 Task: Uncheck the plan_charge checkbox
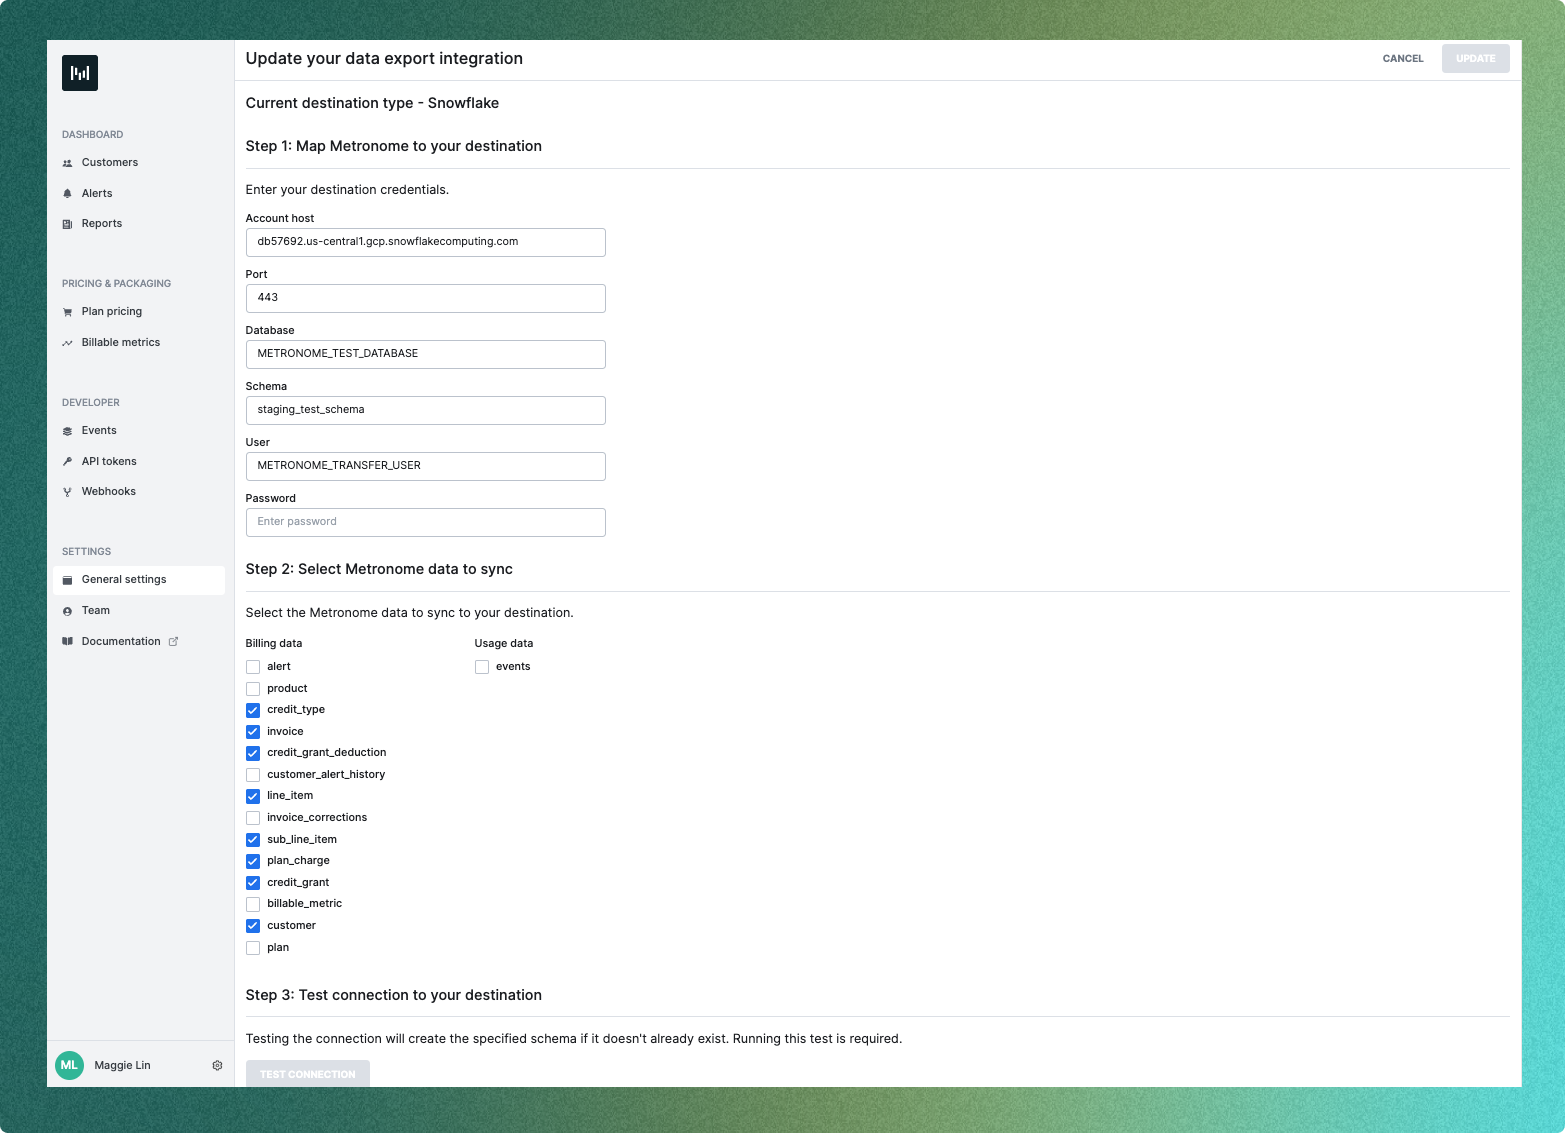253,861
